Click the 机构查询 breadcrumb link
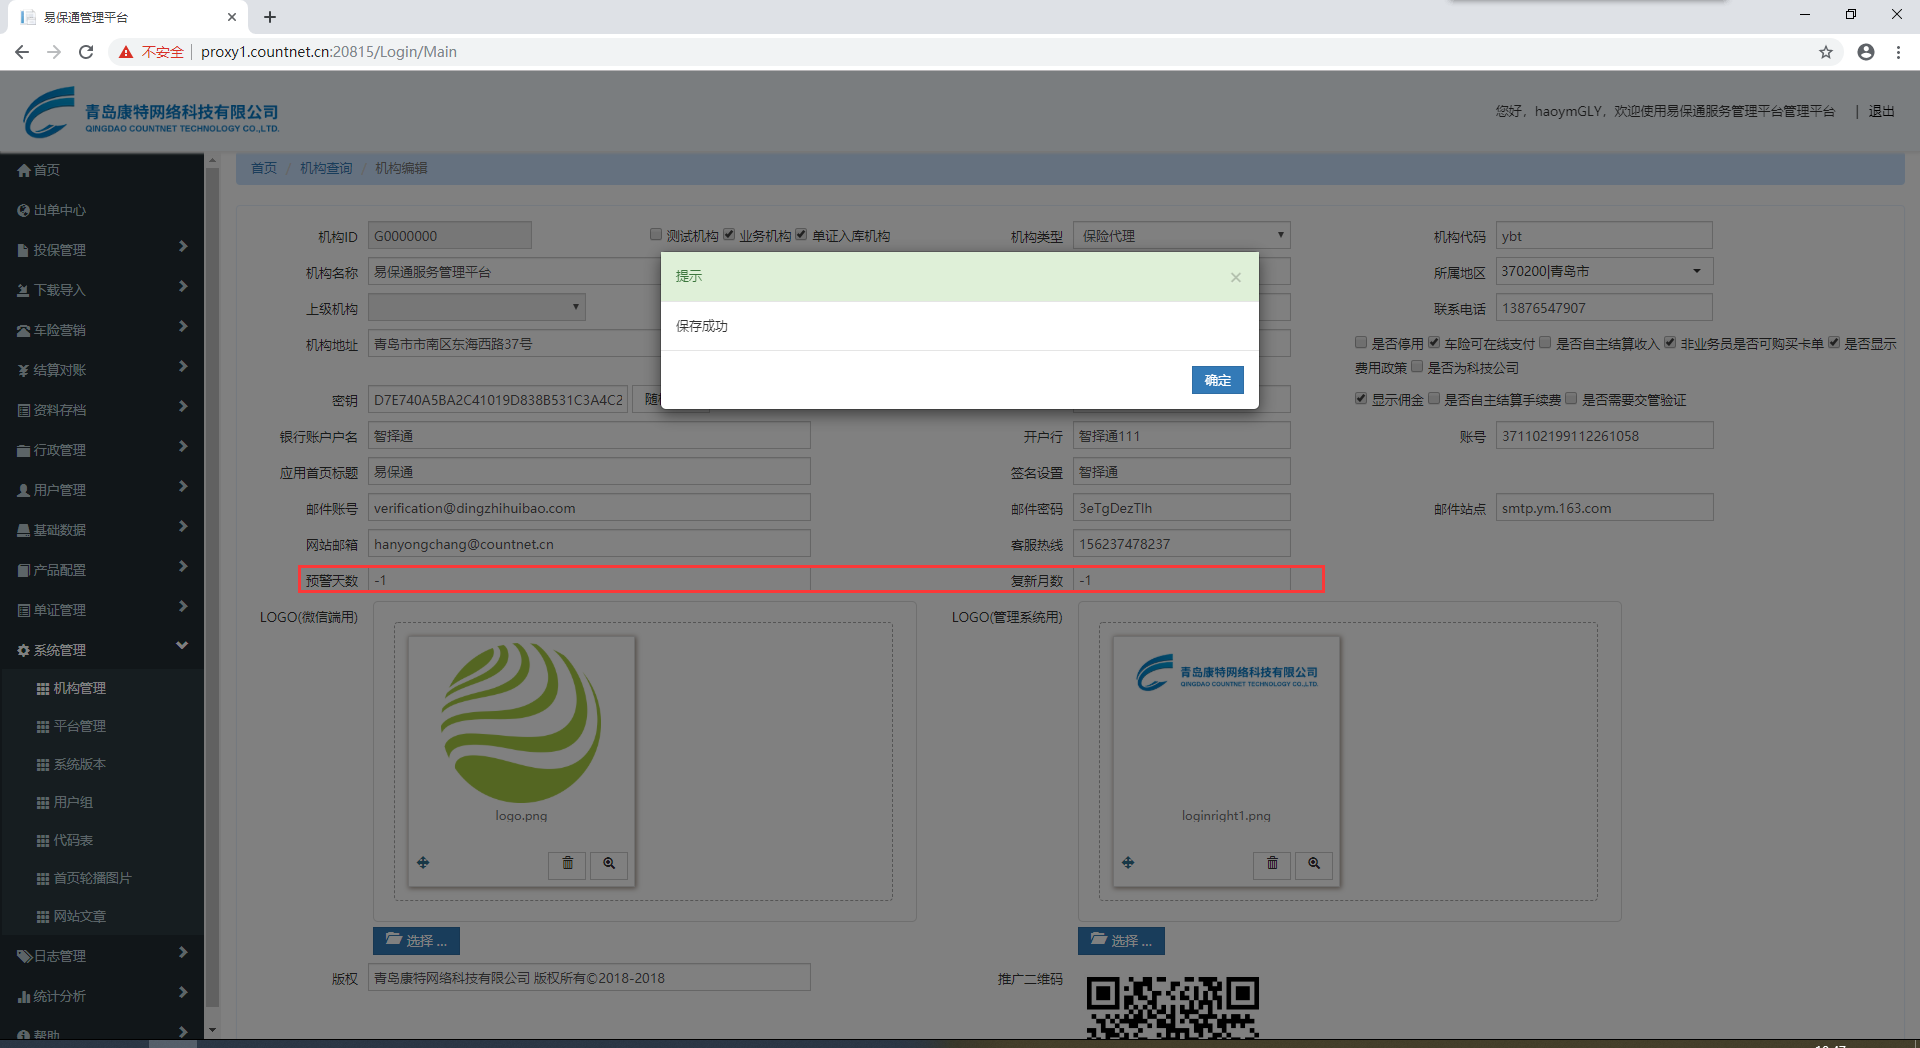The height and width of the screenshot is (1048, 1920). coord(326,169)
